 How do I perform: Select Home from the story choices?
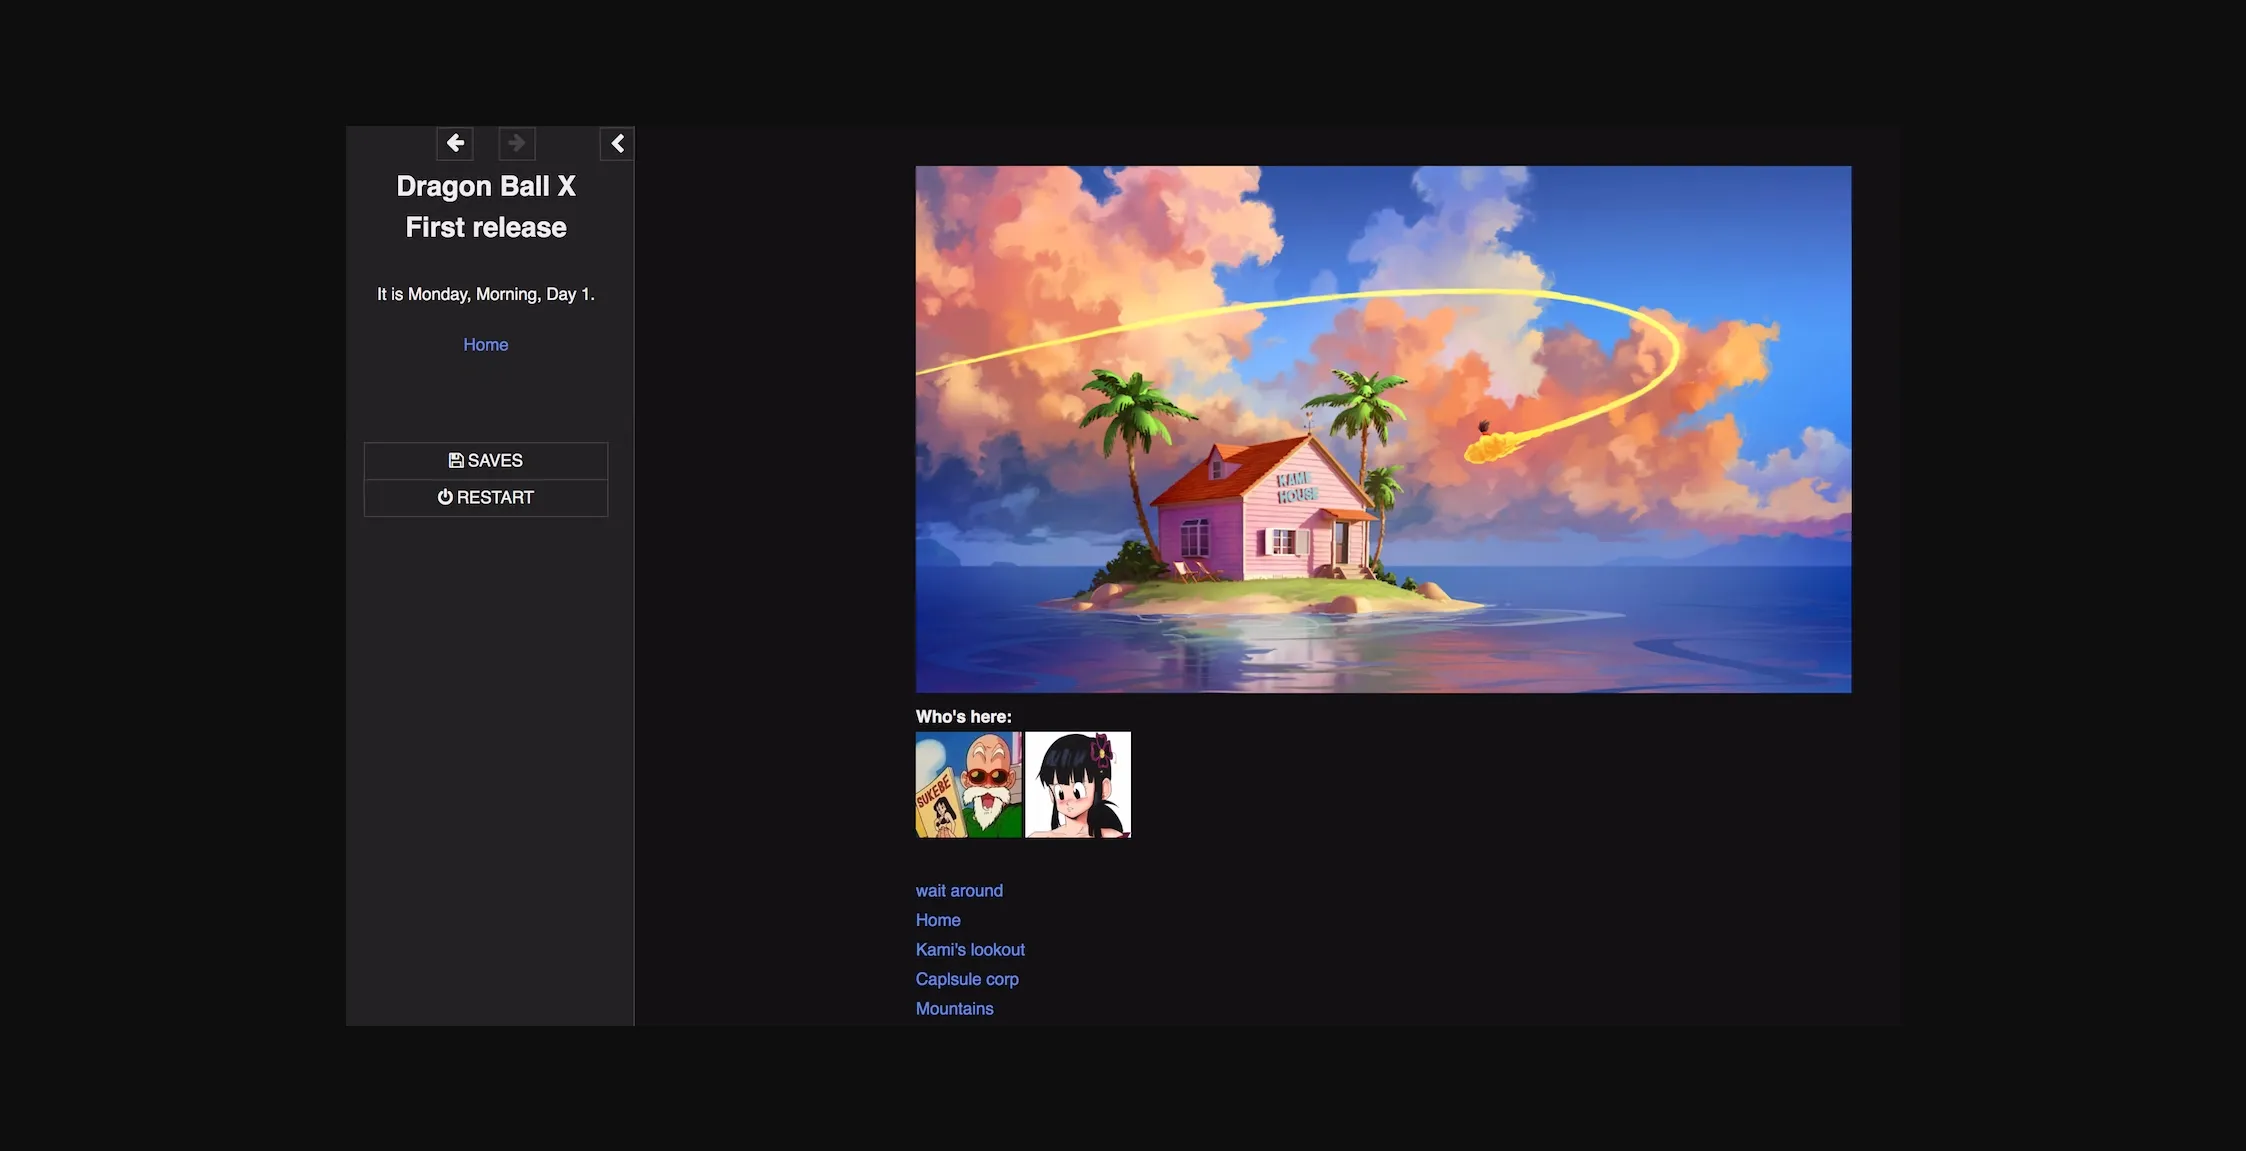[x=937, y=918]
